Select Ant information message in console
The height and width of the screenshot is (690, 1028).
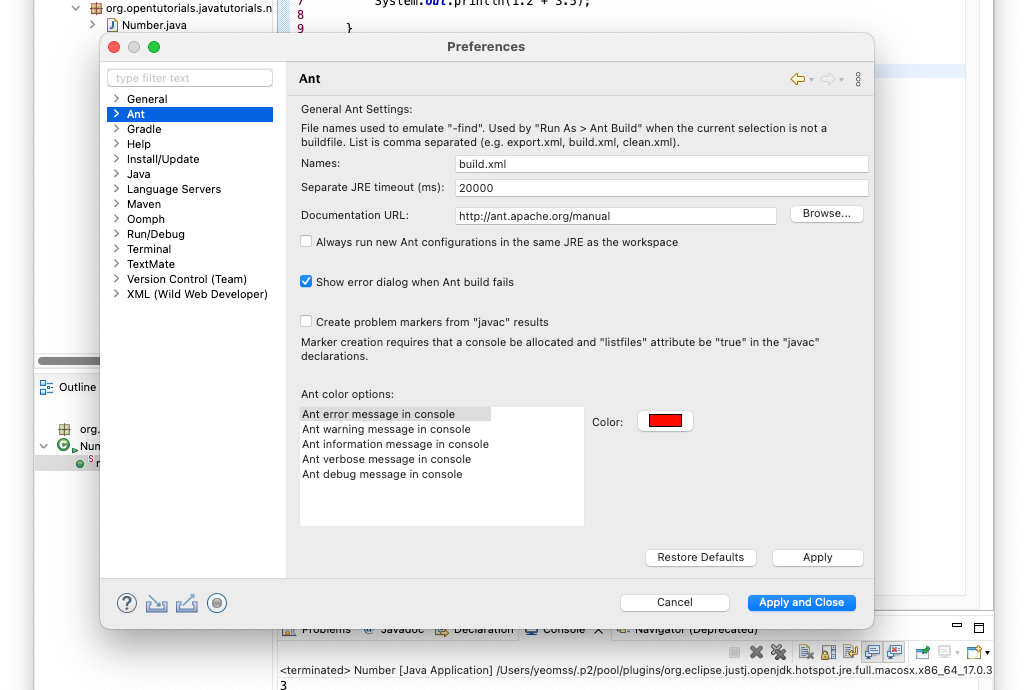click(395, 445)
